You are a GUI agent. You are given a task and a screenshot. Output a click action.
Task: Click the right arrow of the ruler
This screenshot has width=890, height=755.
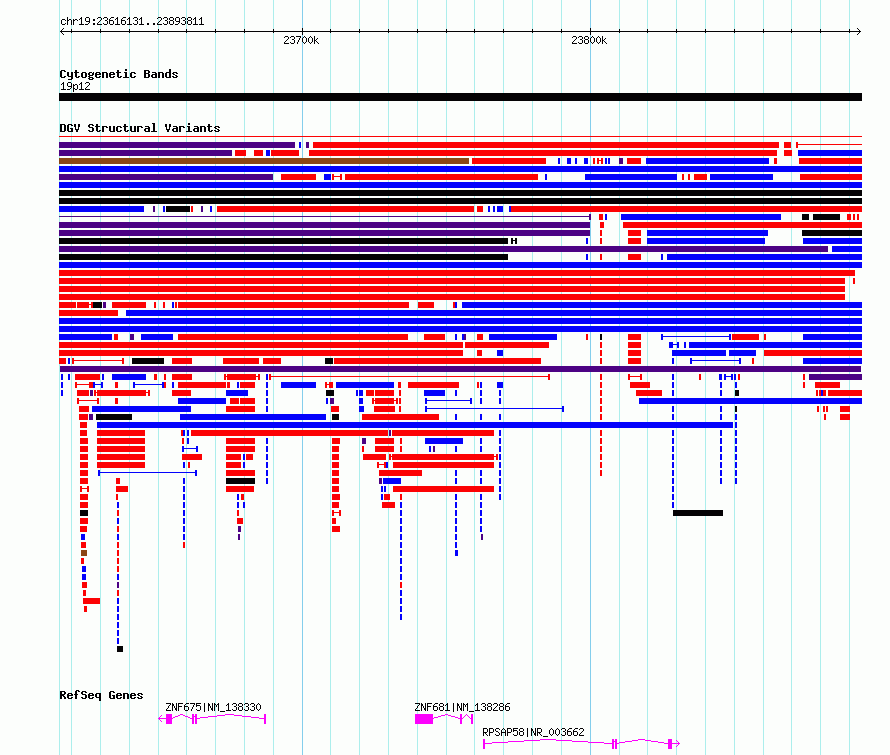[x=858, y=32]
